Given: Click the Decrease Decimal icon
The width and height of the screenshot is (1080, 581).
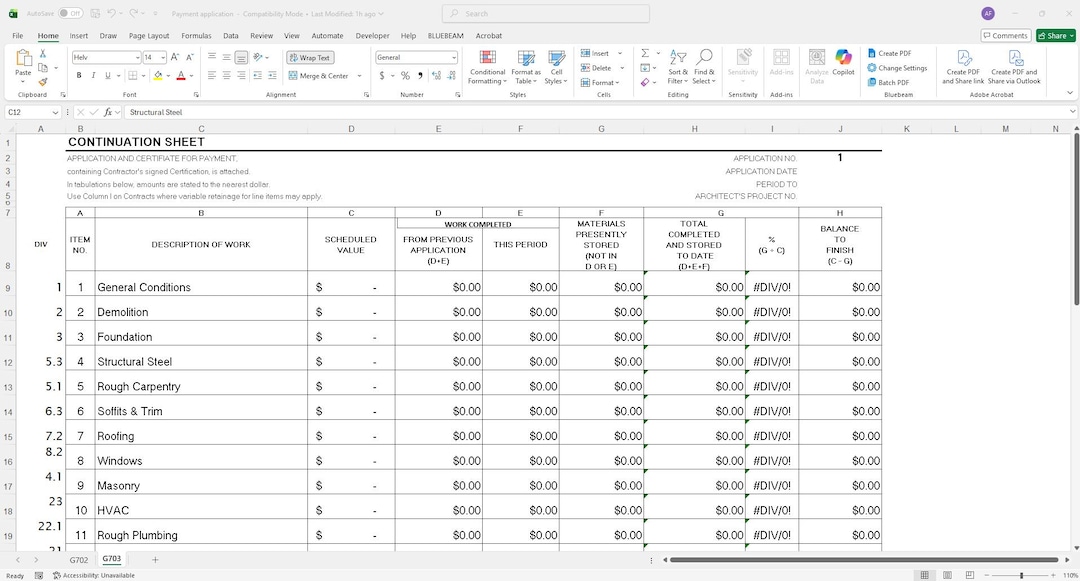Looking at the screenshot, I should point(452,76).
